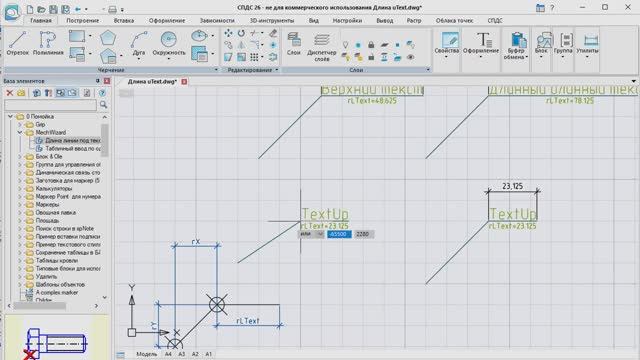Open the Вставка ribbon tab

pos(124,20)
